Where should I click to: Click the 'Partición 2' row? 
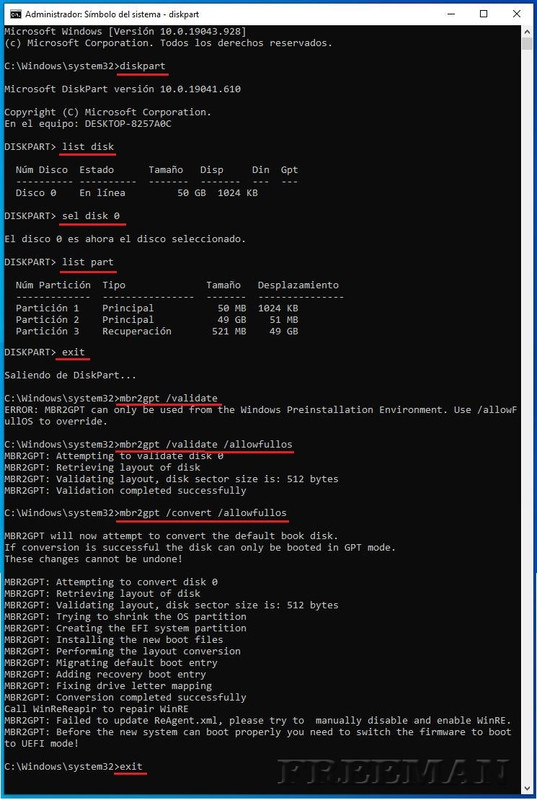pyautogui.click(x=157, y=320)
